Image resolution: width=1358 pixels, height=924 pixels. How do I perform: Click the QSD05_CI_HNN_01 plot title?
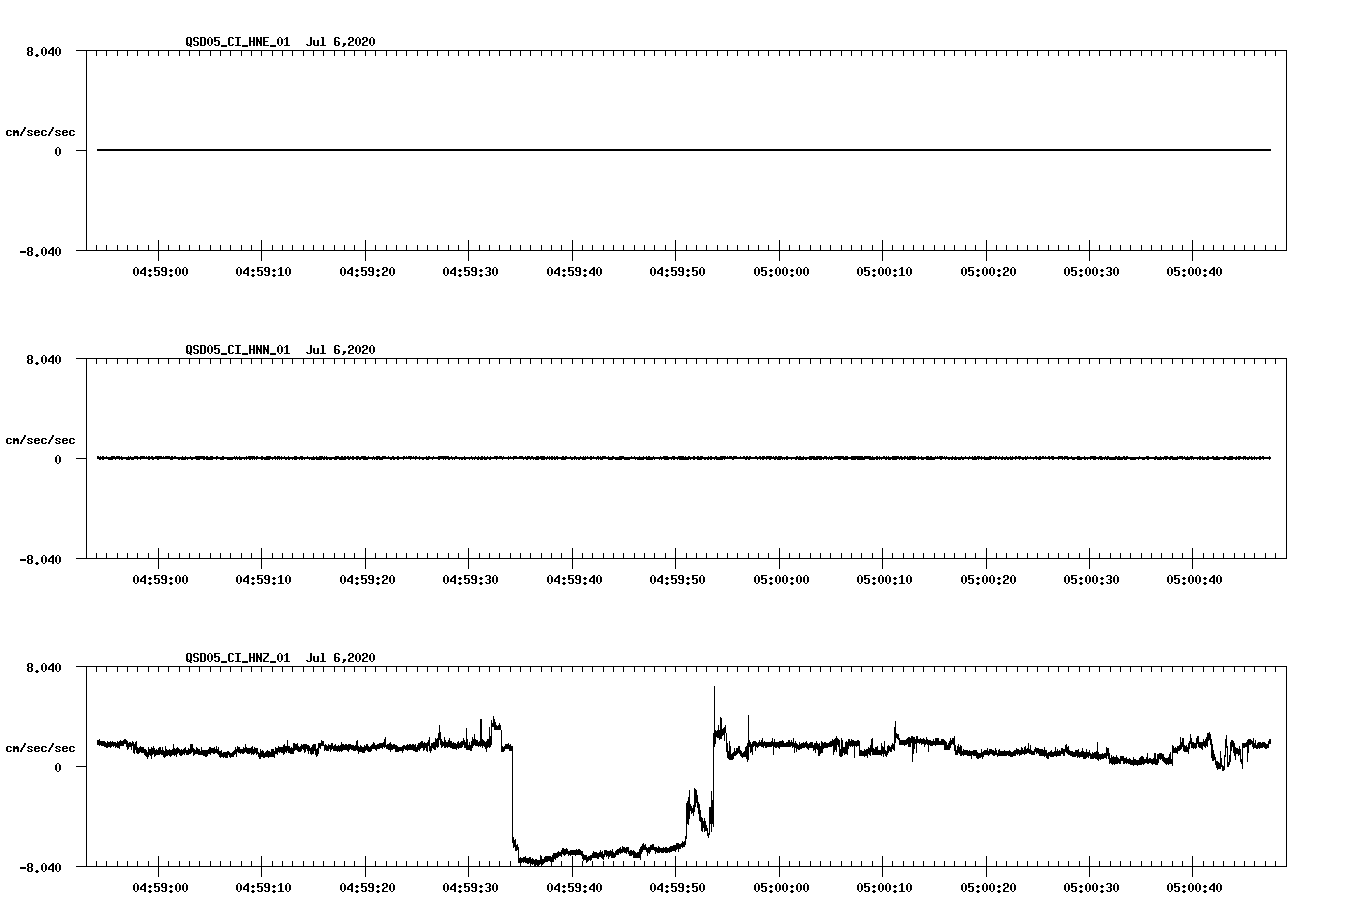click(x=280, y=350)
